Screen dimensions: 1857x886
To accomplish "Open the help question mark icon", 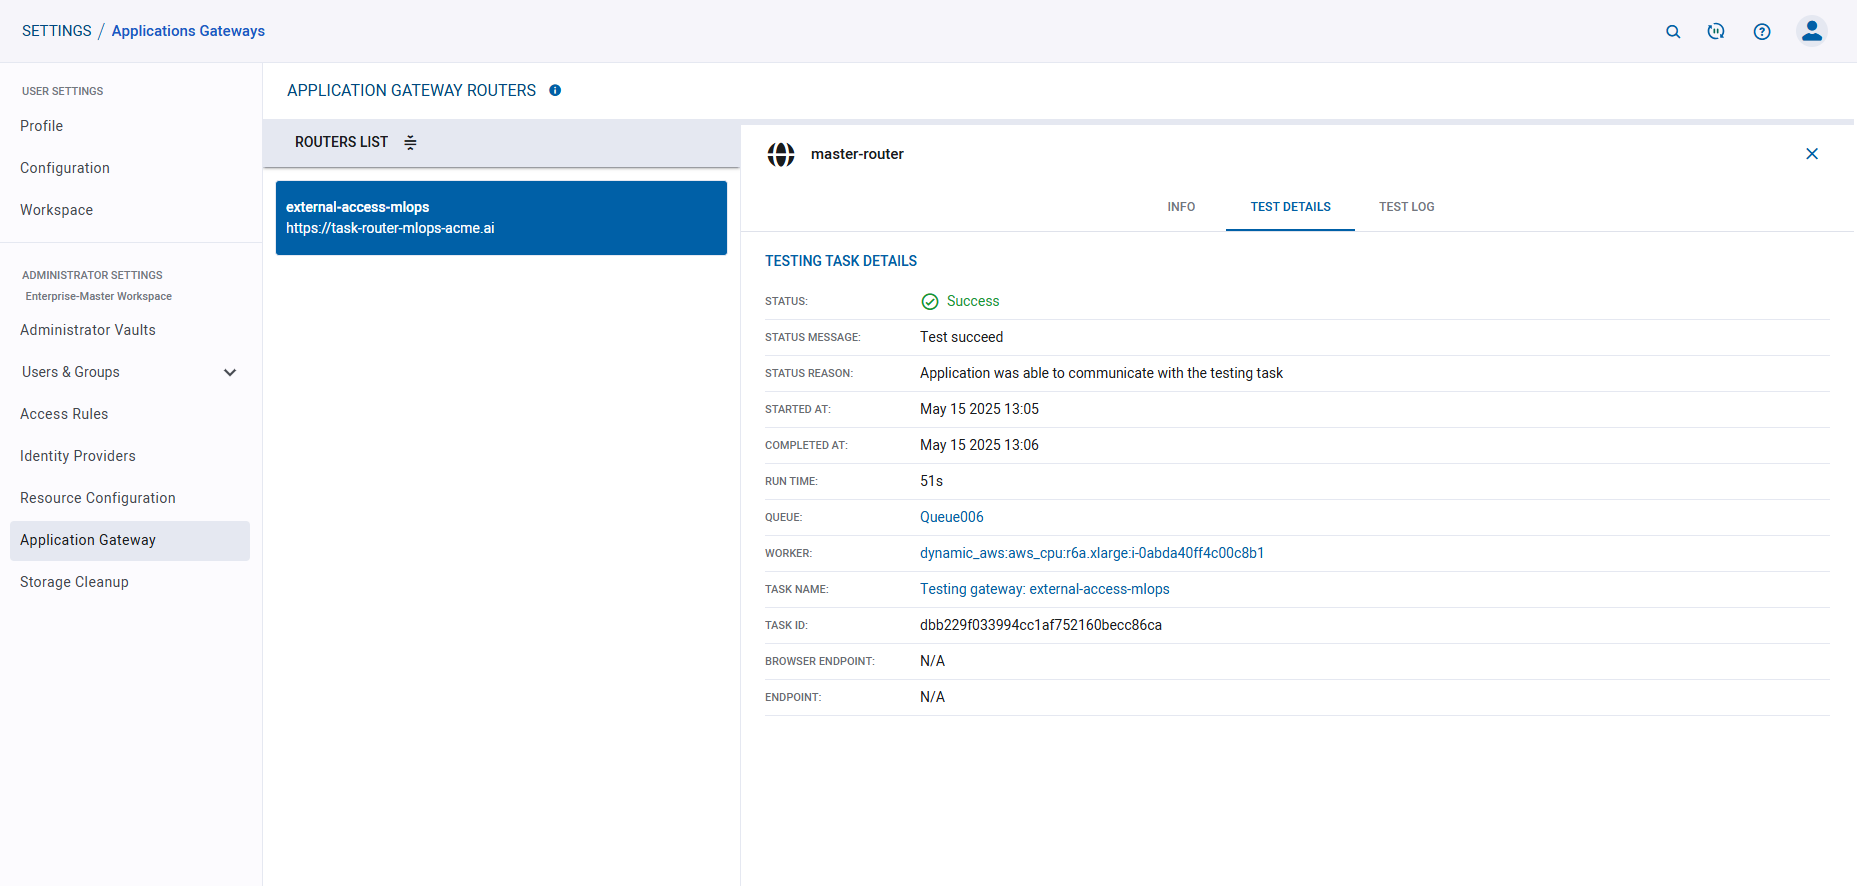I will click(x=1761, y=32).
